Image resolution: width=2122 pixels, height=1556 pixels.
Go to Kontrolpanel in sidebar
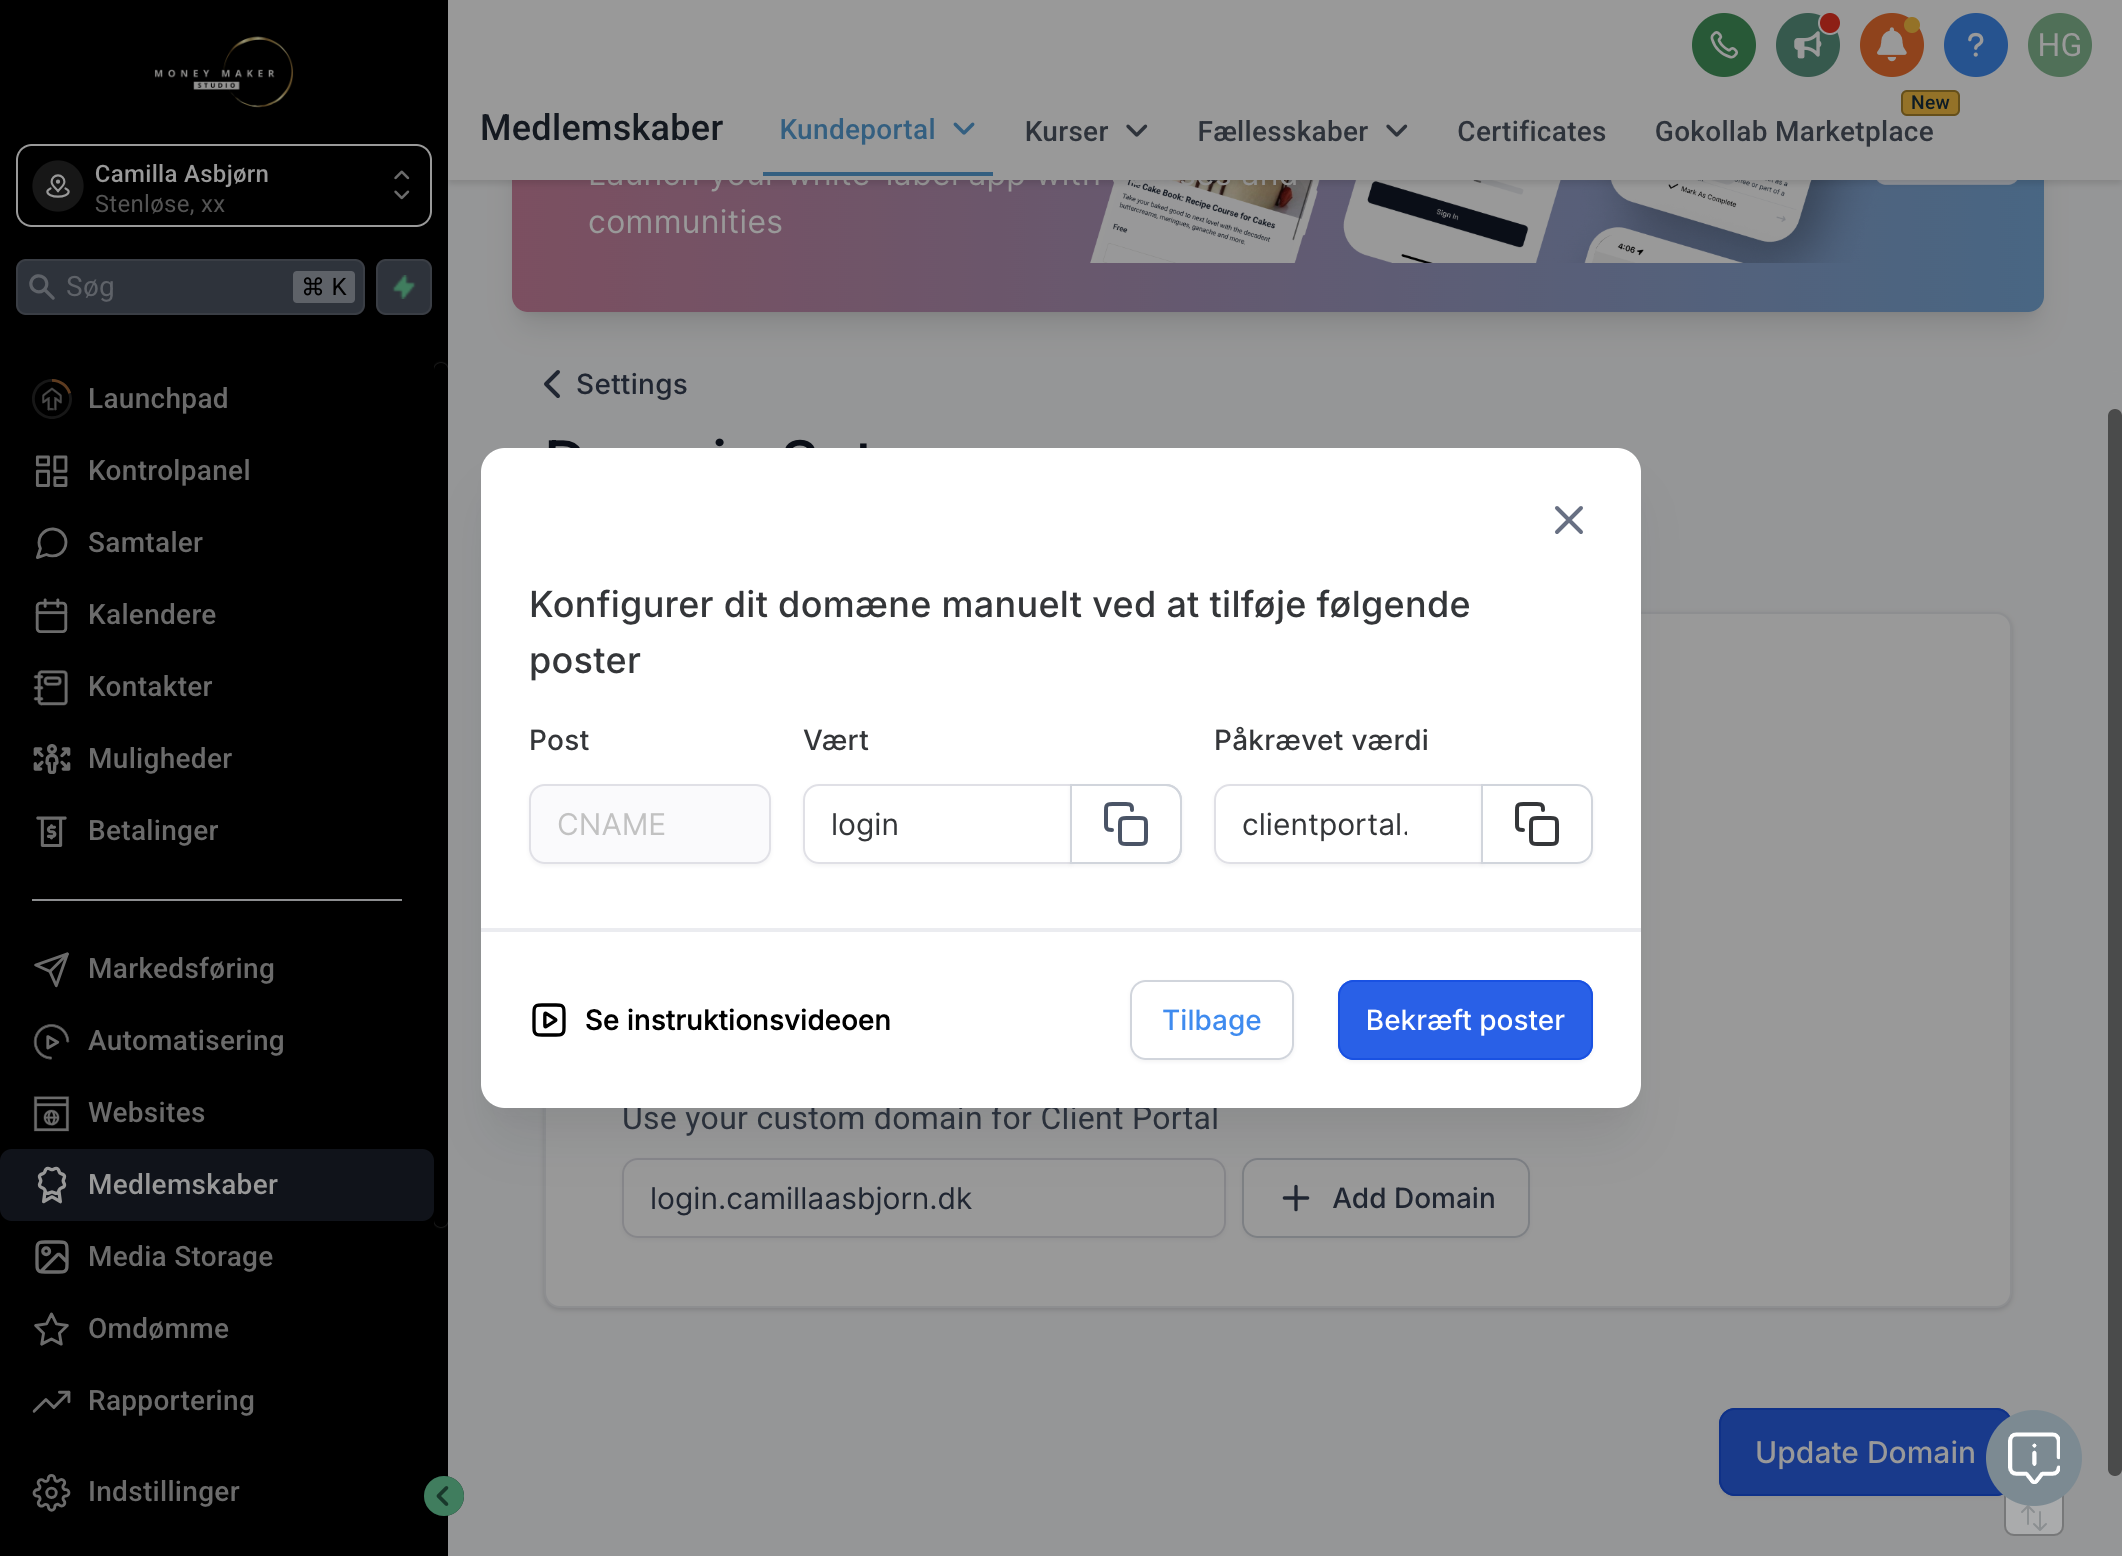click(217, 470)
